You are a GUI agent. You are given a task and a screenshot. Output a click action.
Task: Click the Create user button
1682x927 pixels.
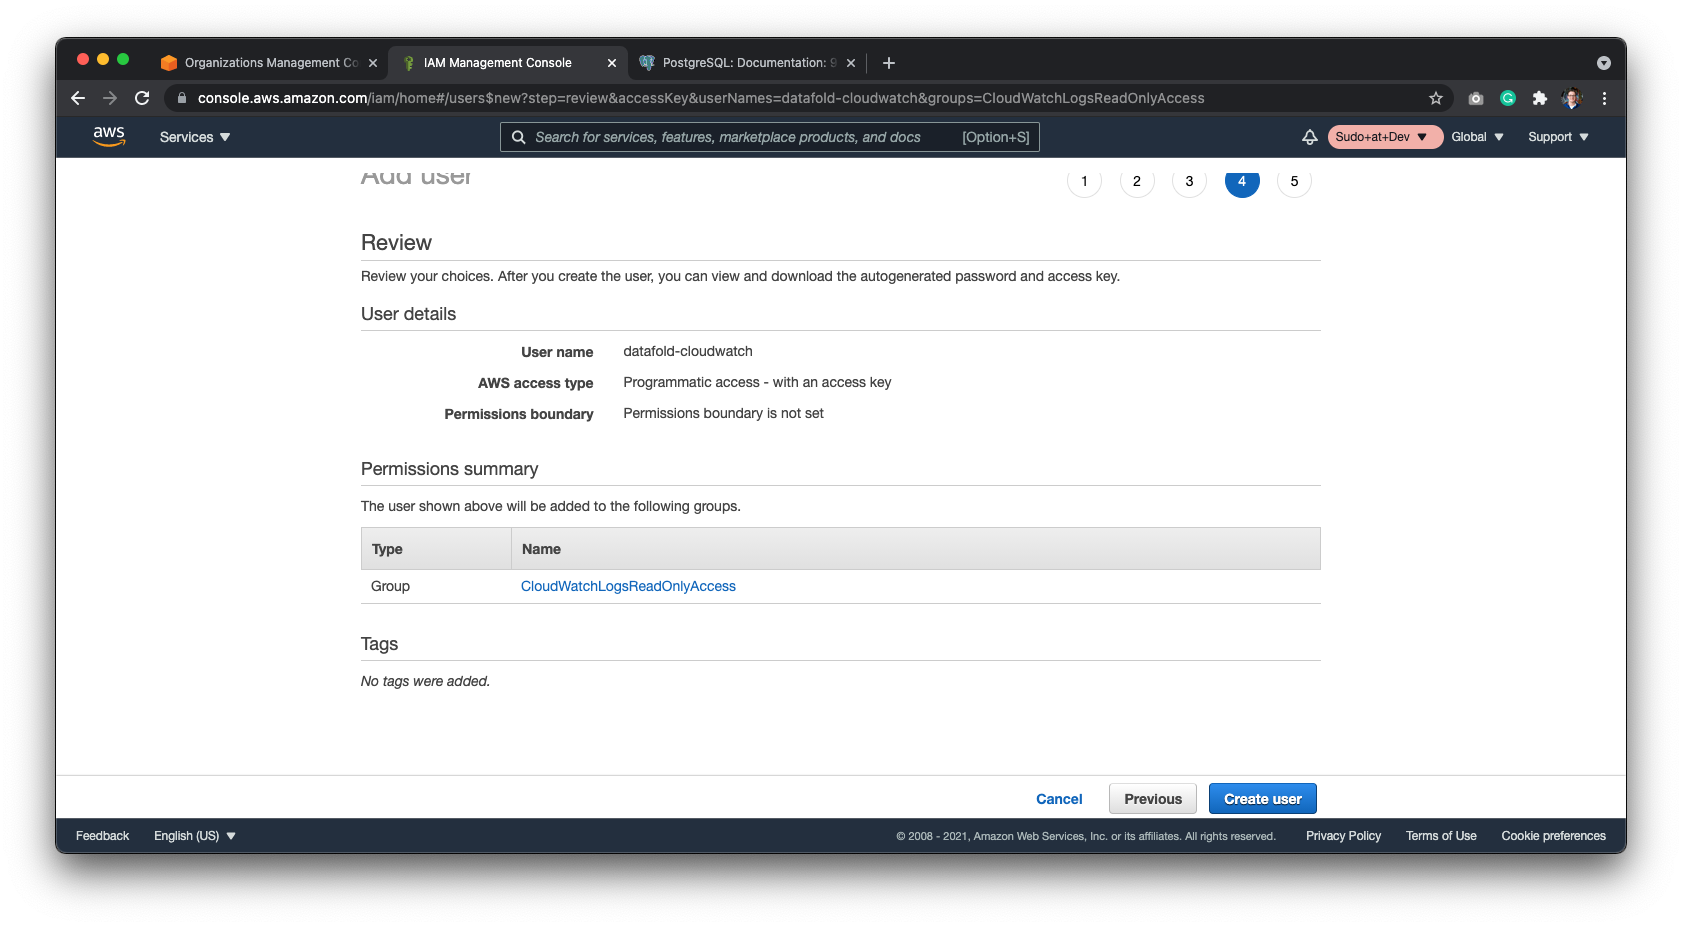[x=1263, y=799]
